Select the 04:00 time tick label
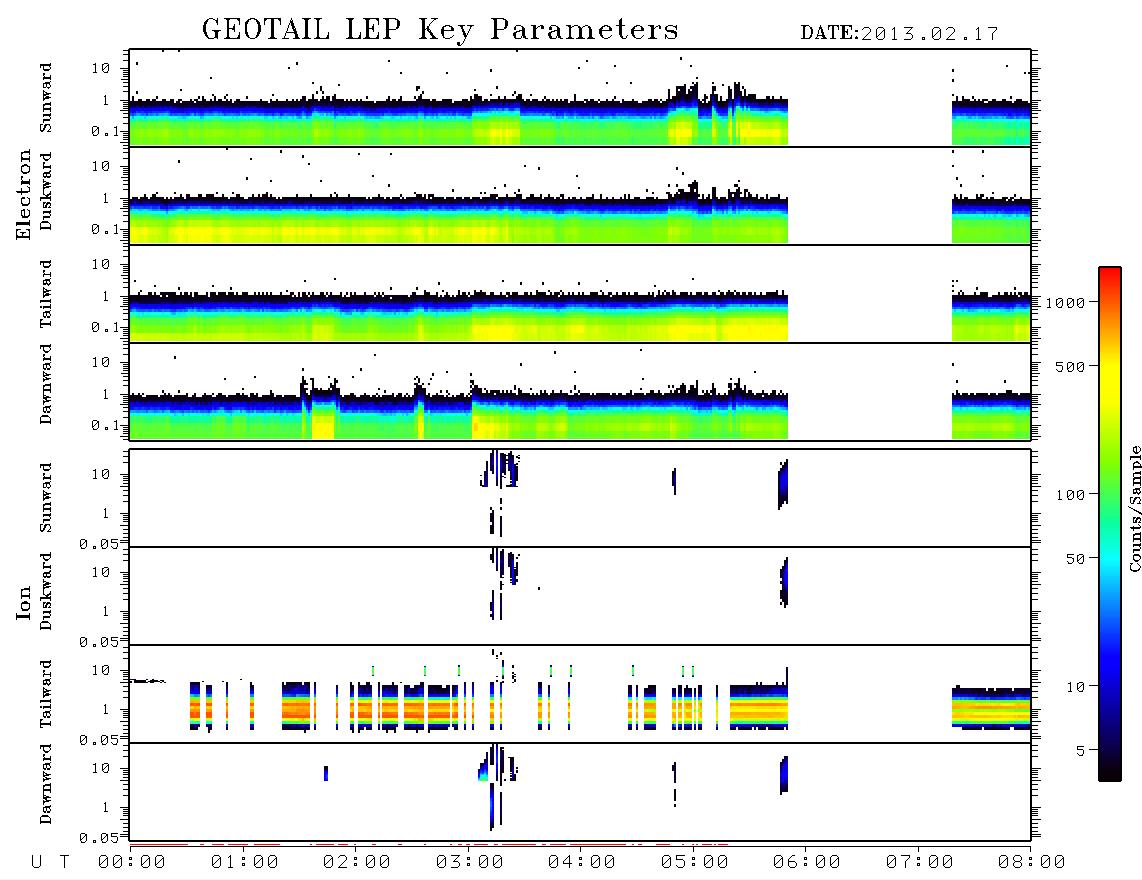The height and width of the screenshot is (880, 1142). pos(582,863)
